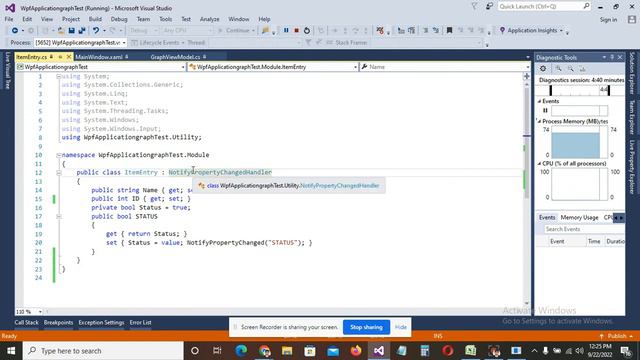Close the ItemEntry.cs tab
The width and height of the screenshot is (640, 360).
pos(69,57)
